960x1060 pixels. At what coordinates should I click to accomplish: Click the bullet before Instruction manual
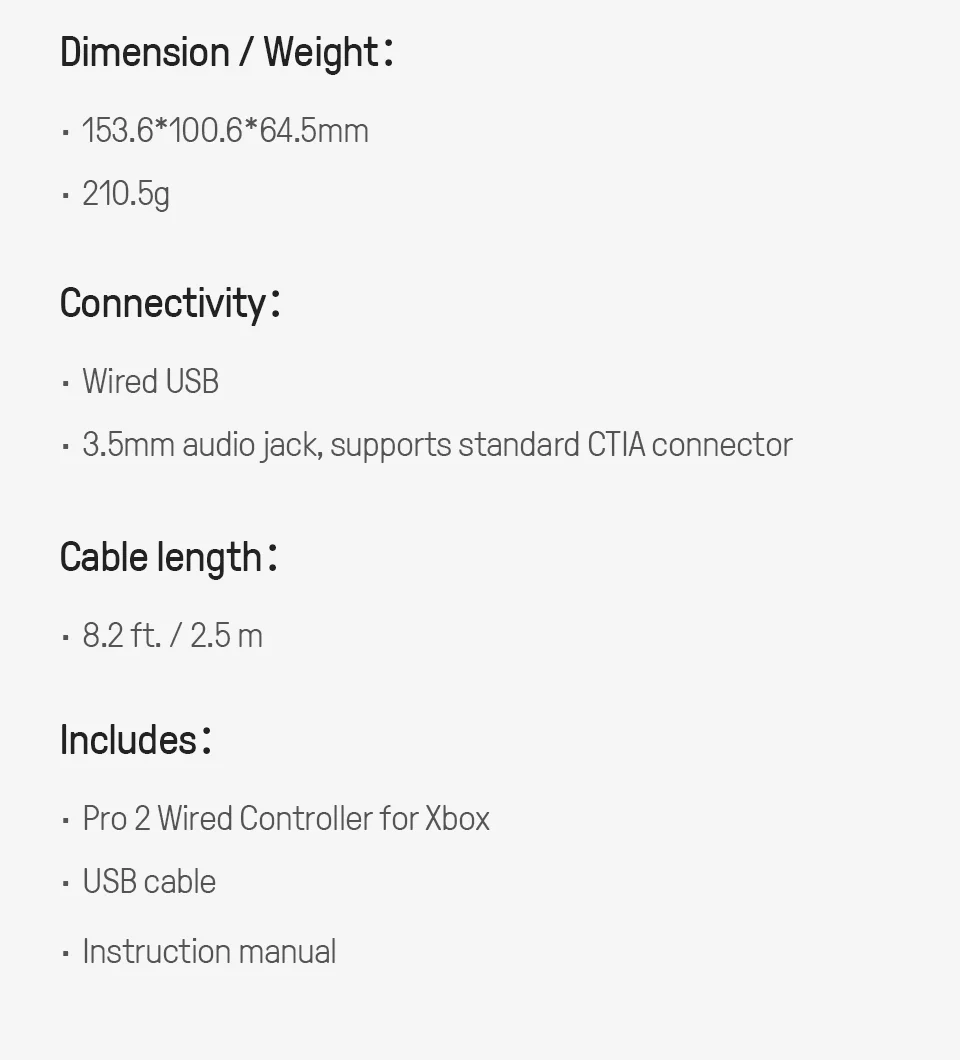click(x=65, y=954)
